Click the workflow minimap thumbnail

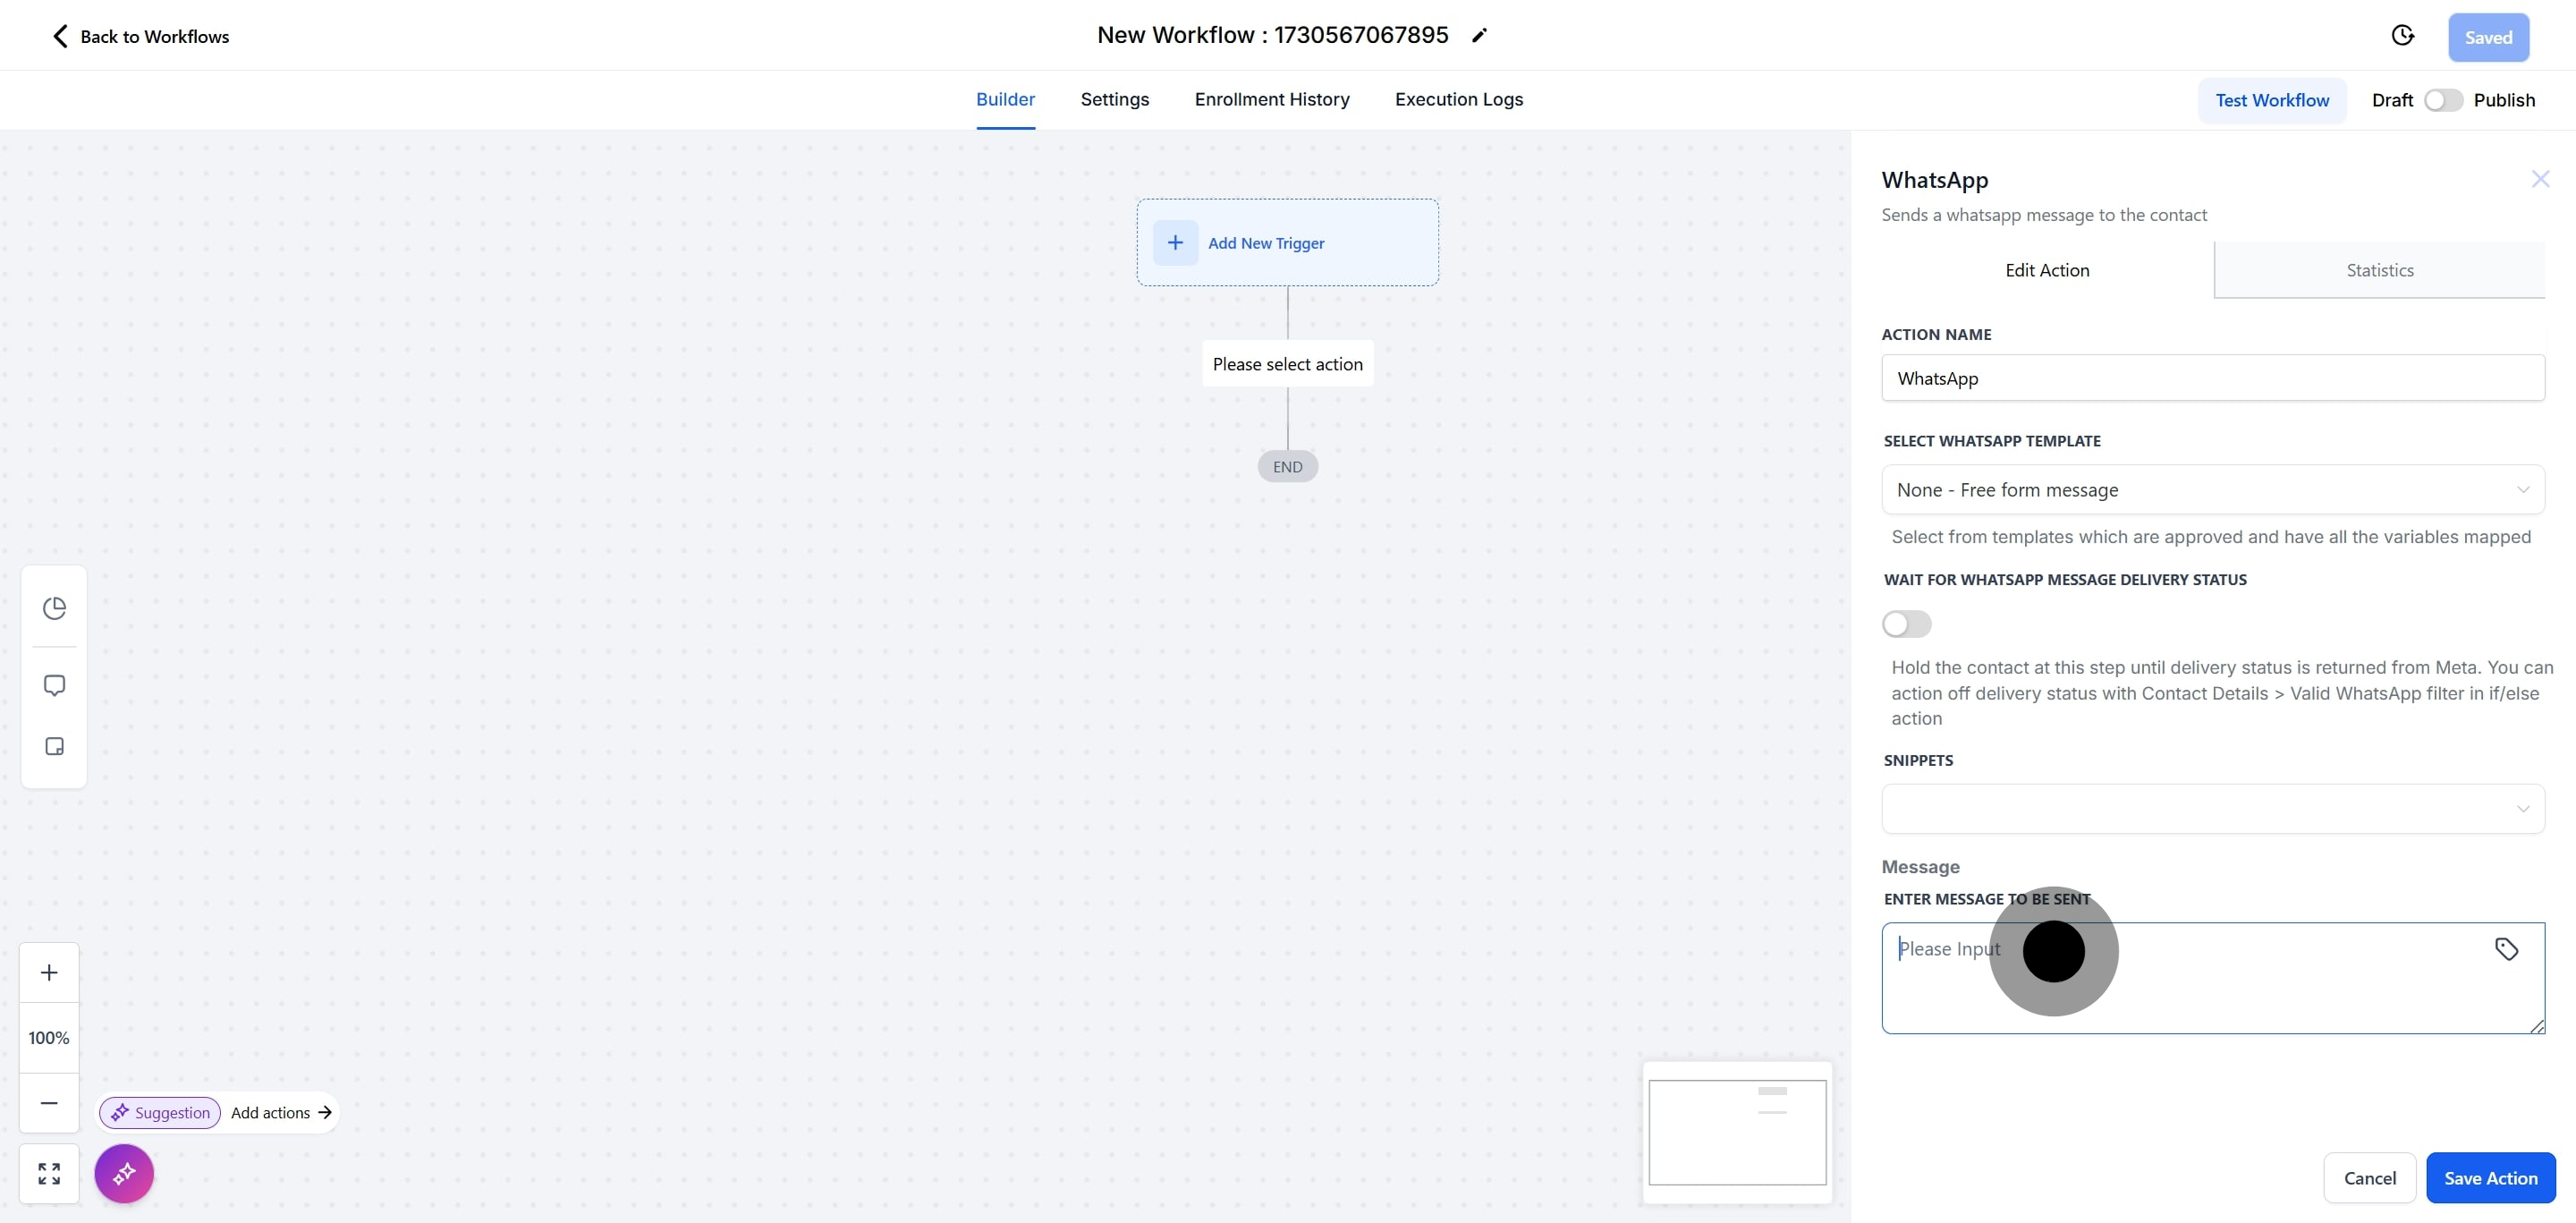[1737, 1132]
